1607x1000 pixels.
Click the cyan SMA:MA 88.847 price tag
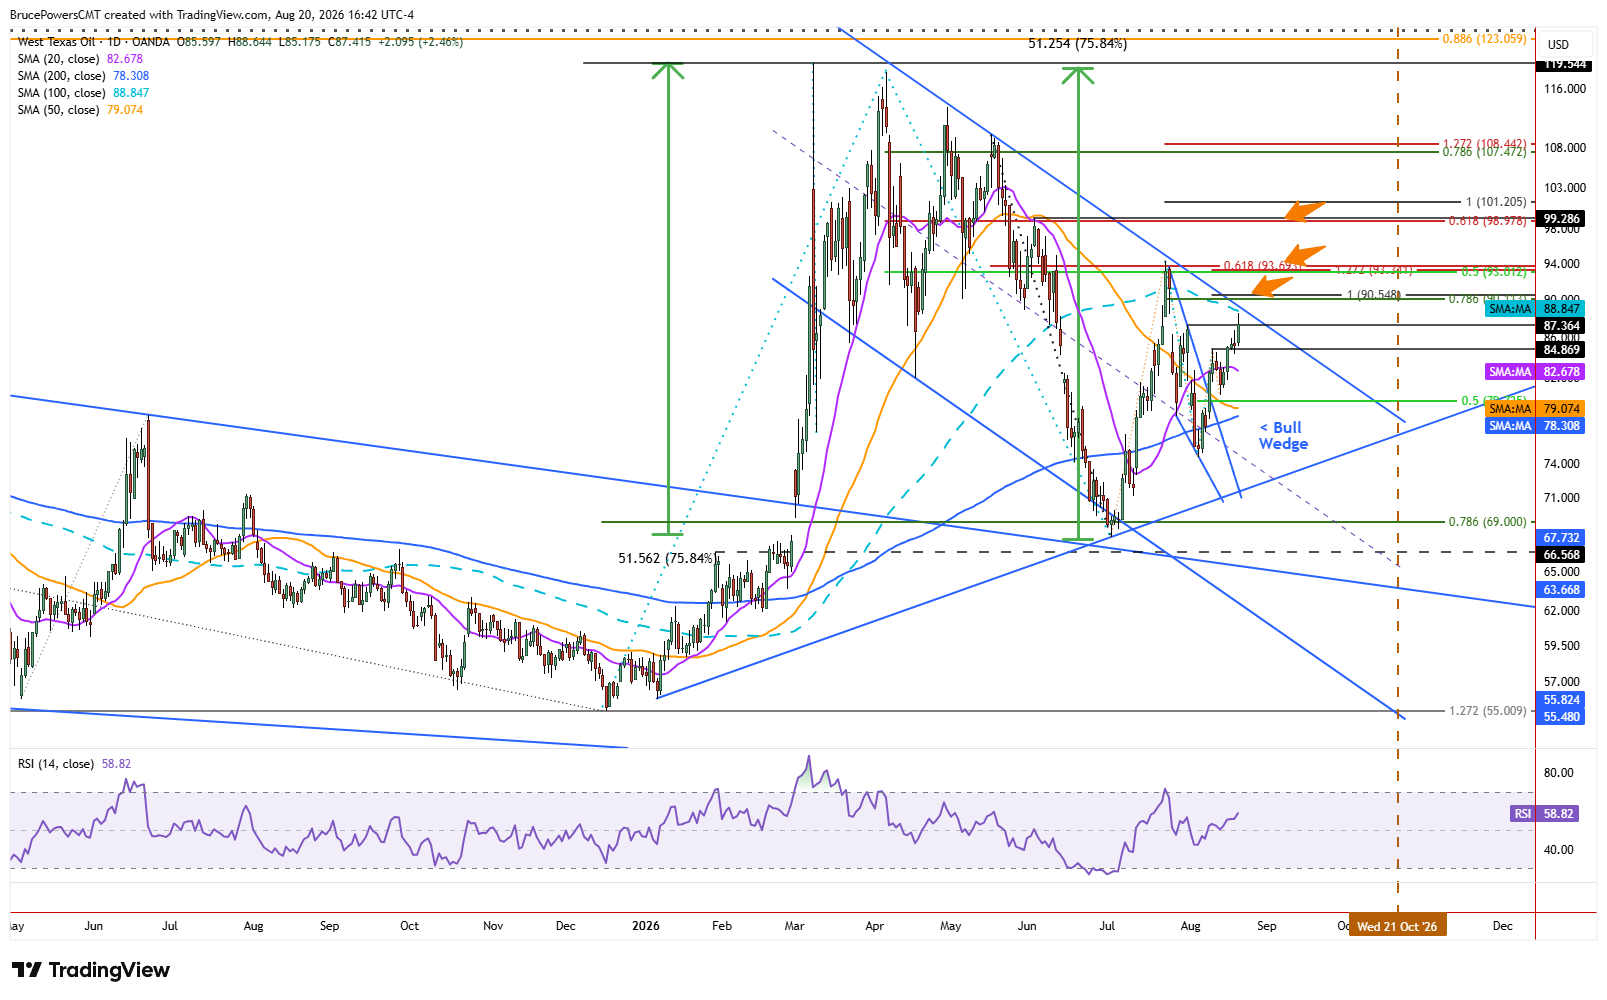point(1533,309)
